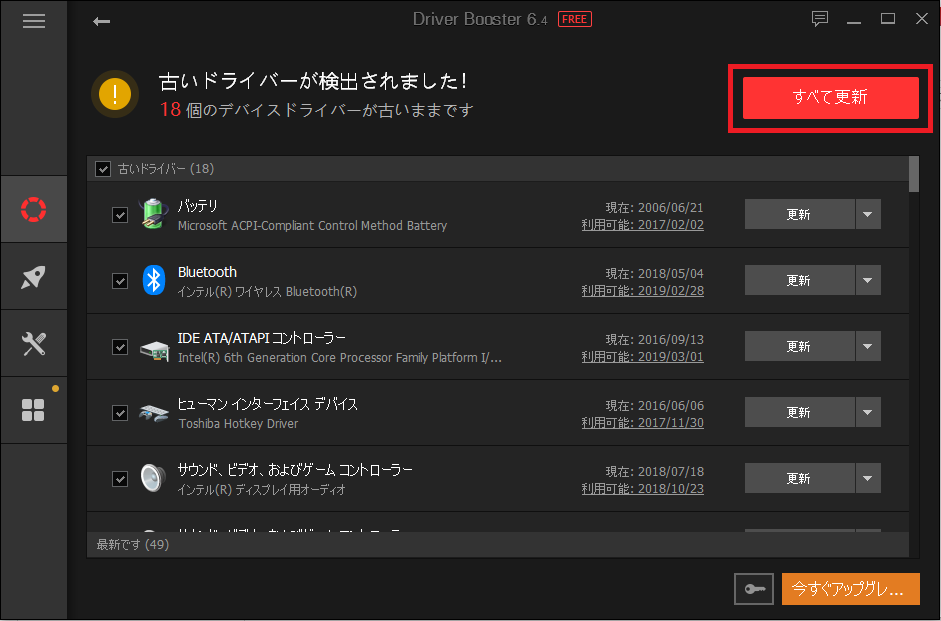Viewport: 941px width, 621px height.
Task: Open the dropdown next to Bluetooth's 更新 button
Action: pos(867,280)
